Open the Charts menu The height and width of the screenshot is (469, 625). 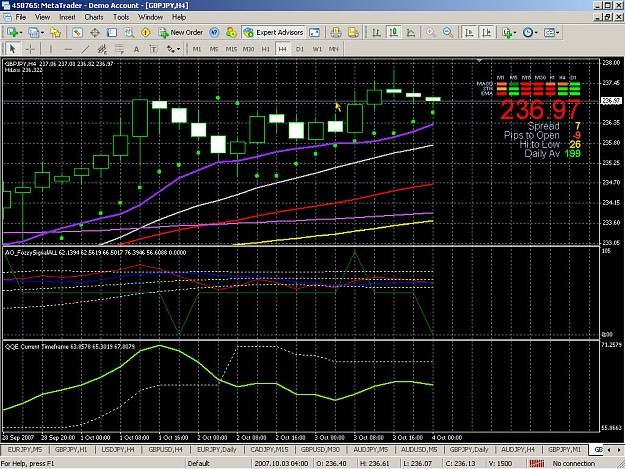pos(94,17)
